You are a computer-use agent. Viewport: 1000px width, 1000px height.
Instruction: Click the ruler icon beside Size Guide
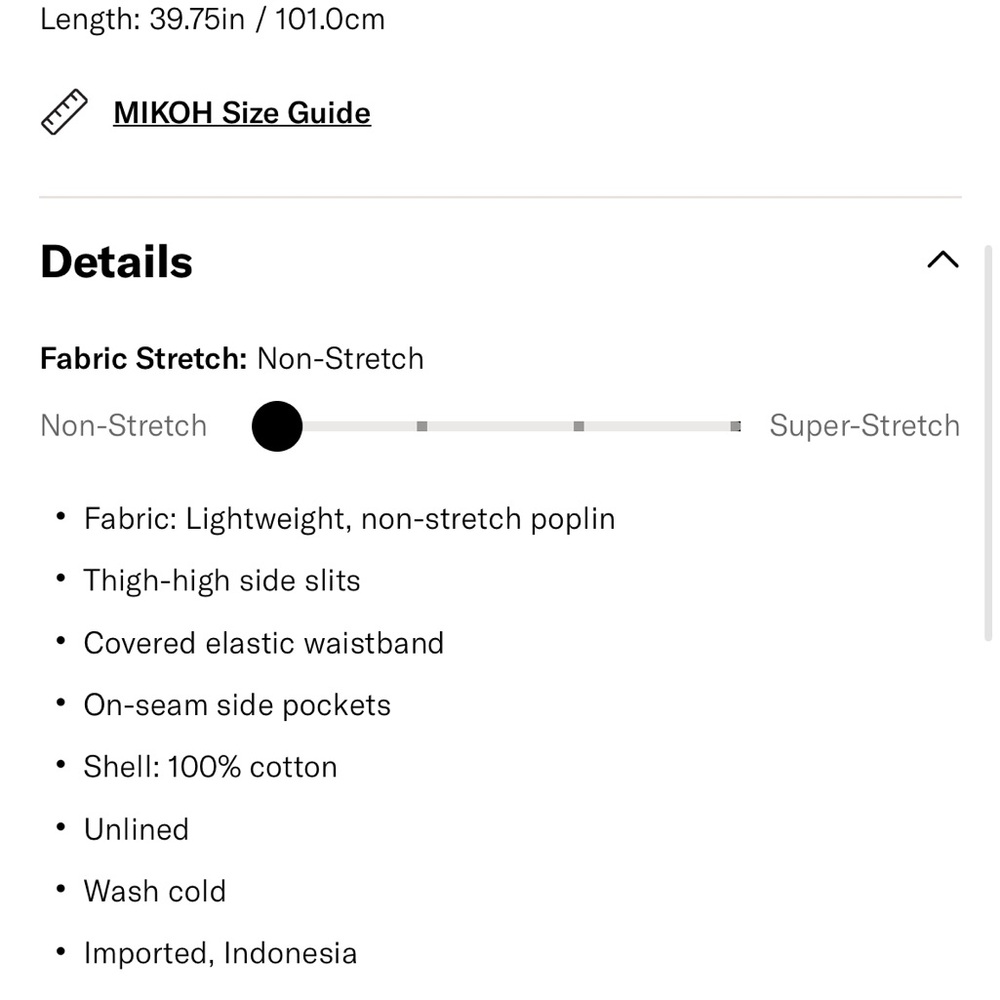coord(64,112)
